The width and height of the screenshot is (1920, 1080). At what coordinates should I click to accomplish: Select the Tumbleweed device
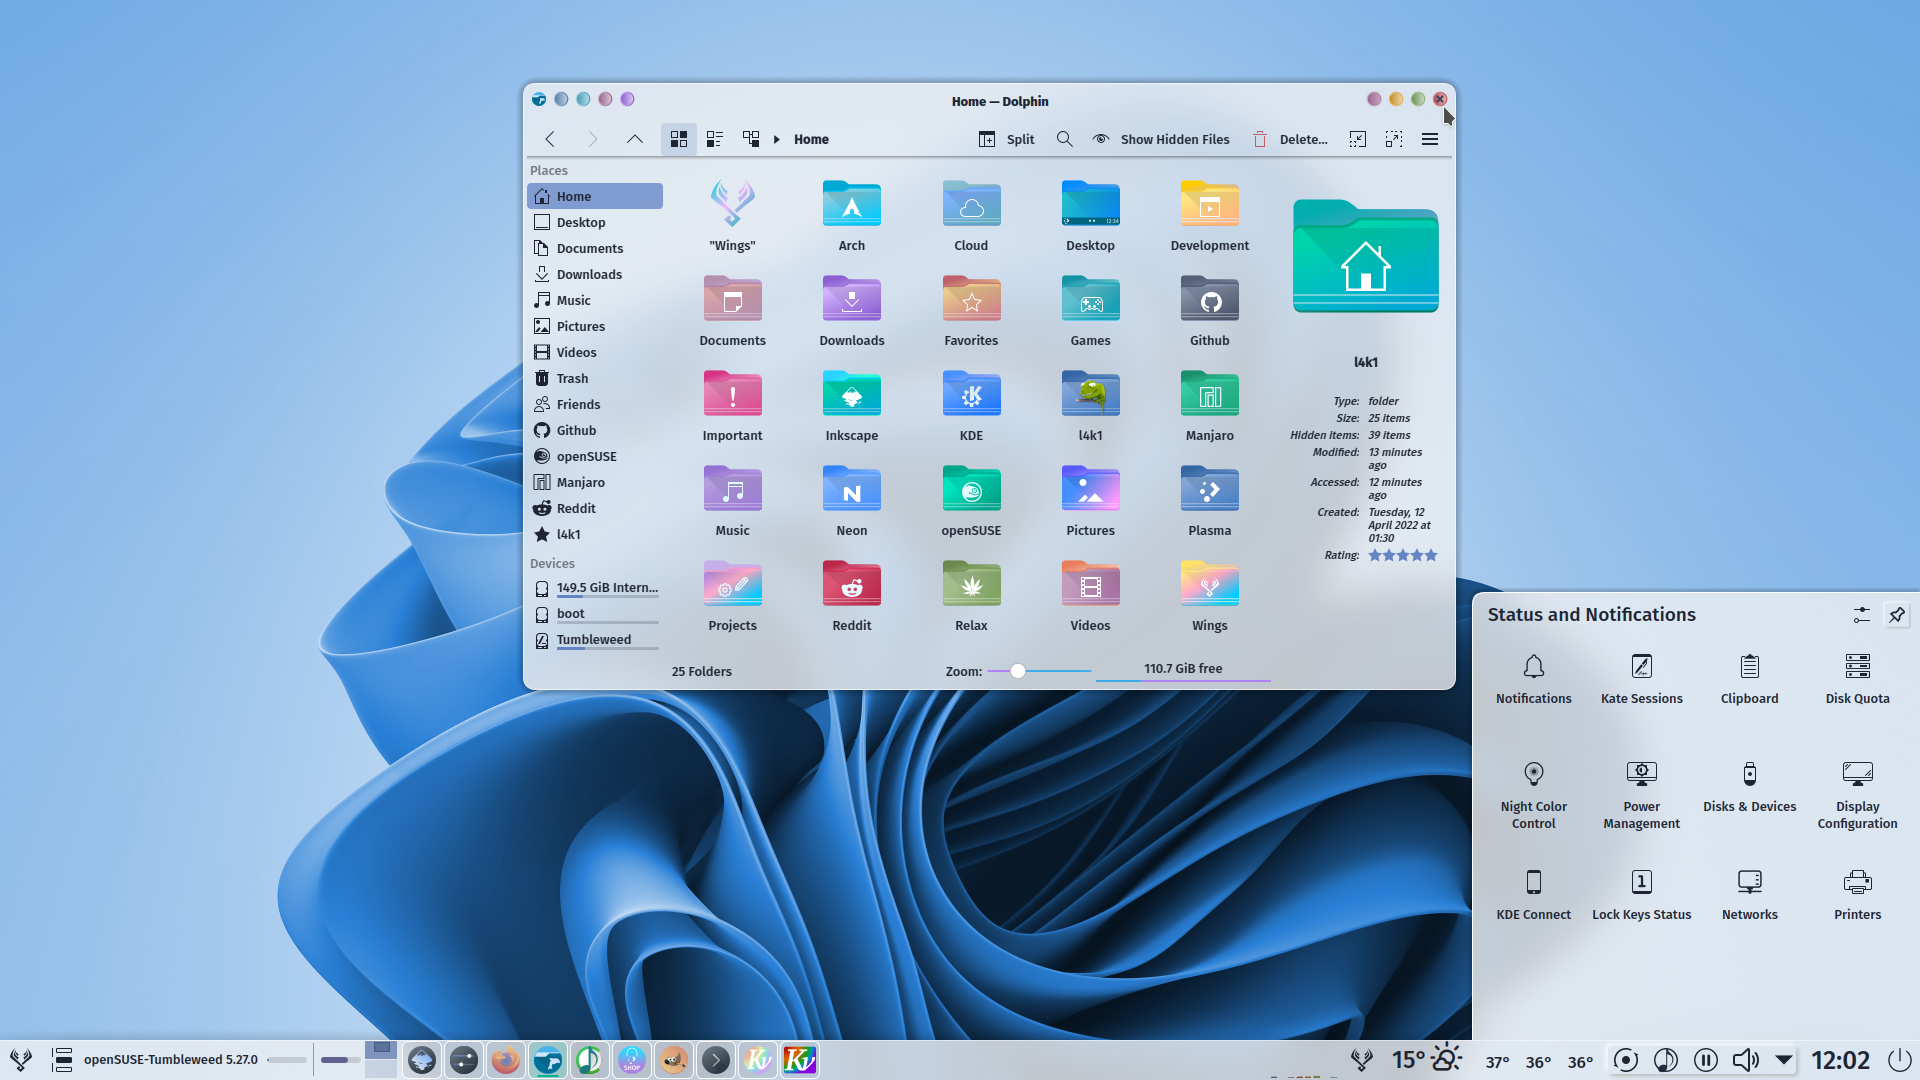(x=595, y=640)
